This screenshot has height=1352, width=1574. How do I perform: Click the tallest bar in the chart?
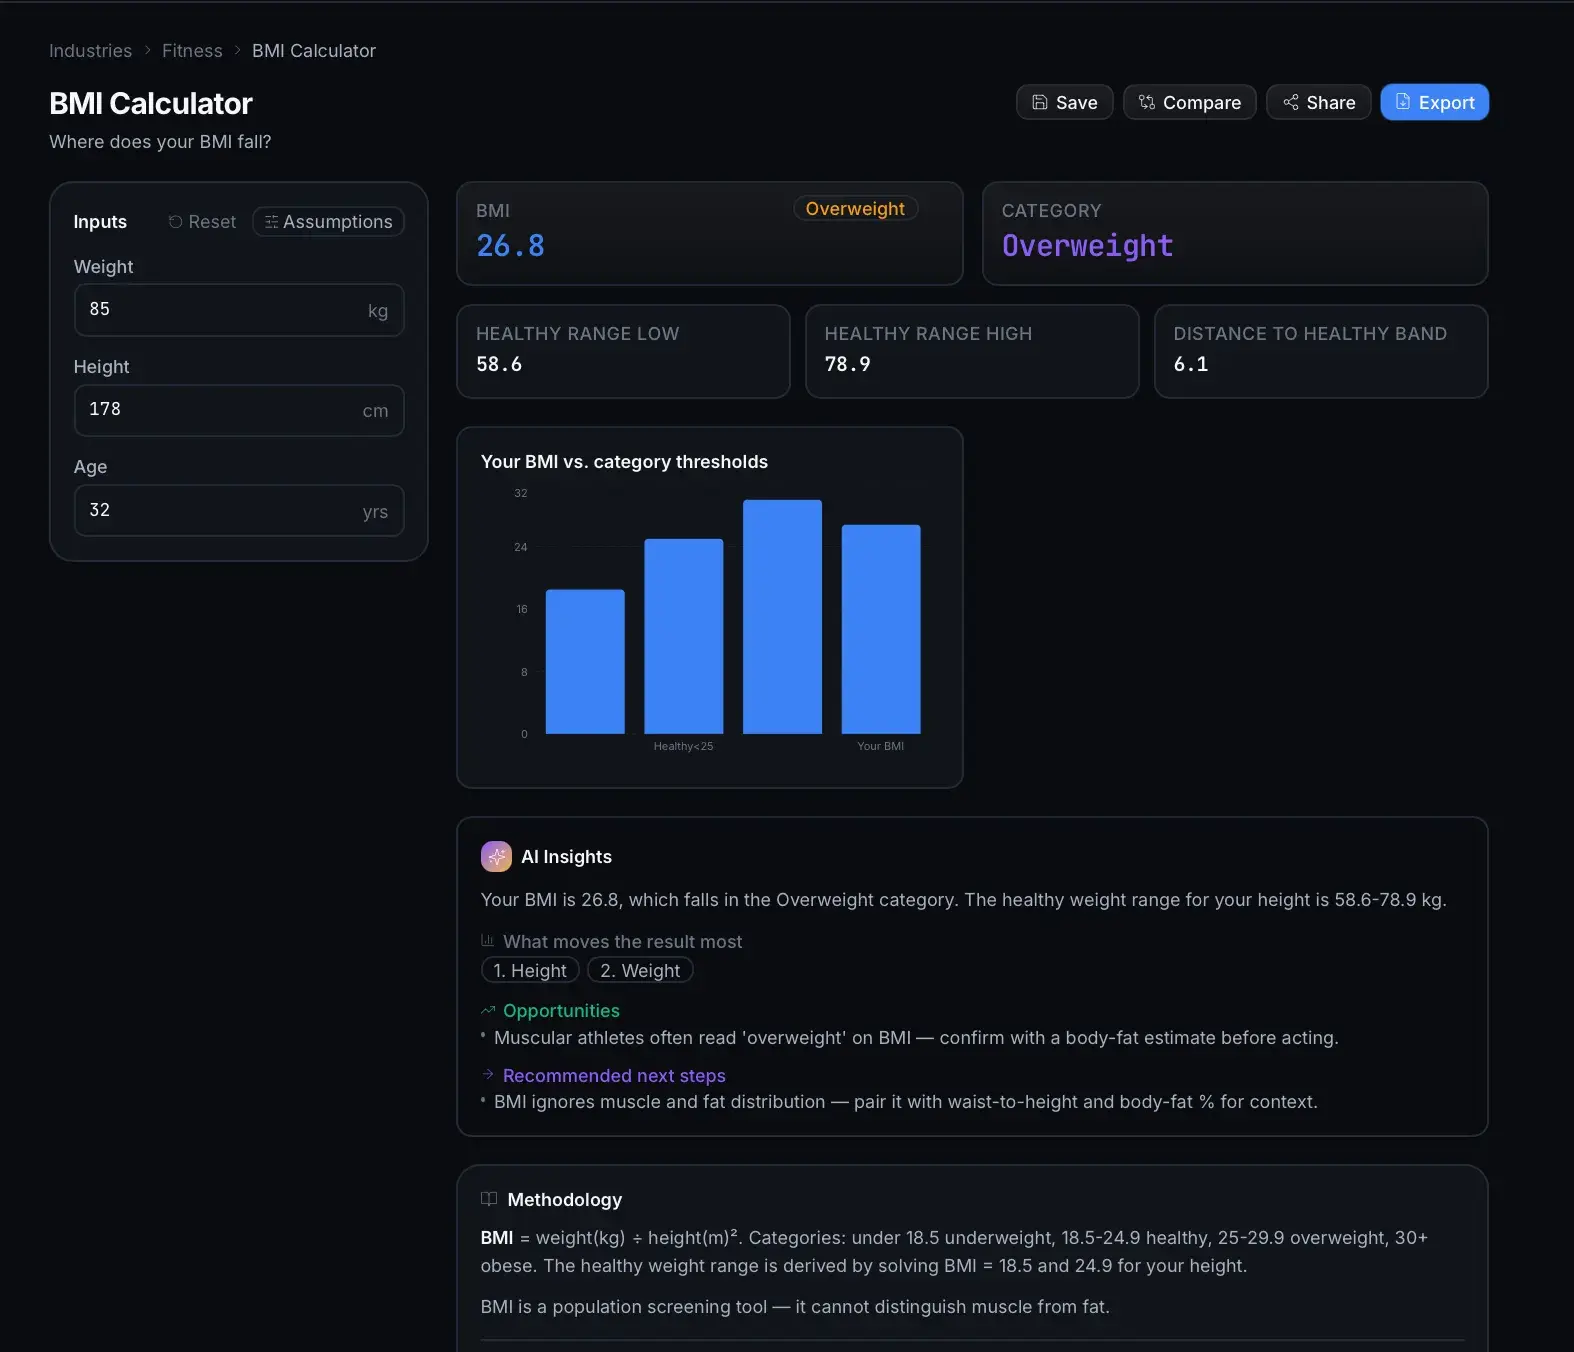coord(782,617)
